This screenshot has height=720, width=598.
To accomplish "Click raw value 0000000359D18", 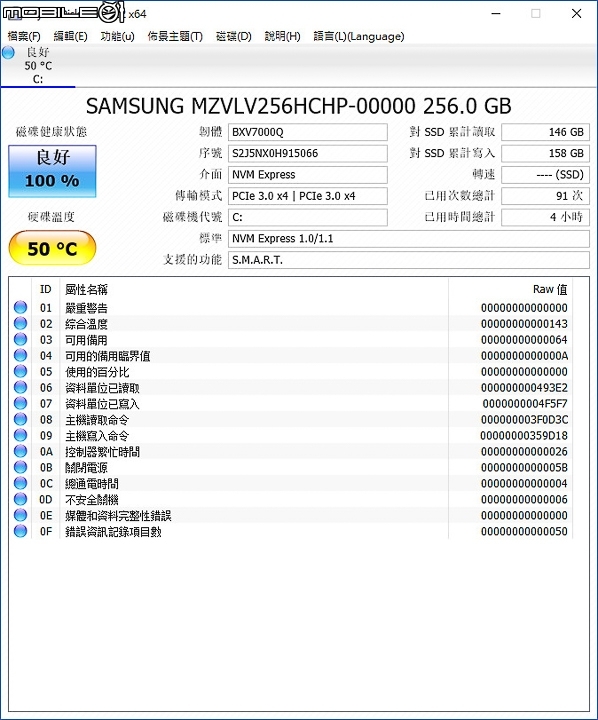I will 524,435.
